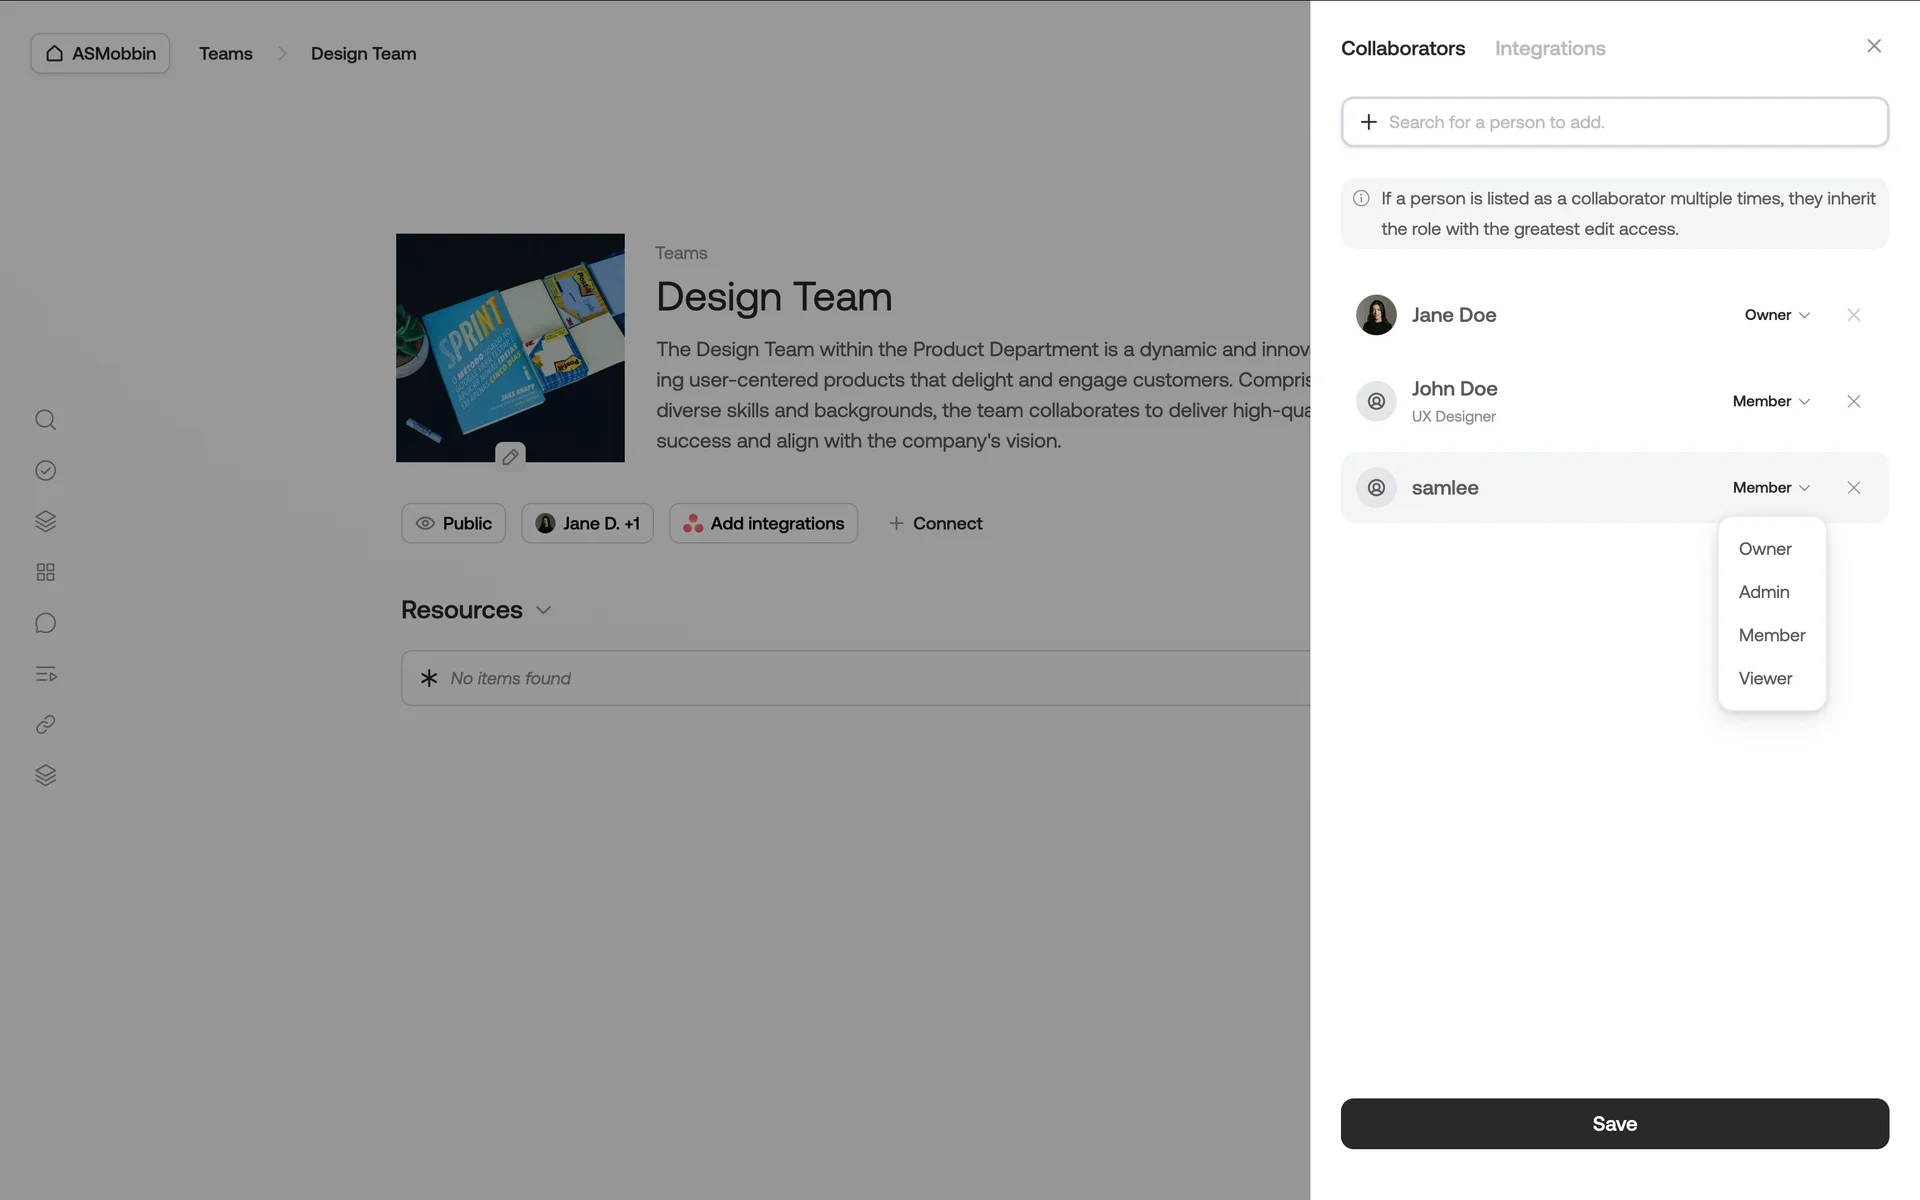Click the grid apps icon in sidebar
Viewport: 1920px width, 1200px height.
point(45,572)
